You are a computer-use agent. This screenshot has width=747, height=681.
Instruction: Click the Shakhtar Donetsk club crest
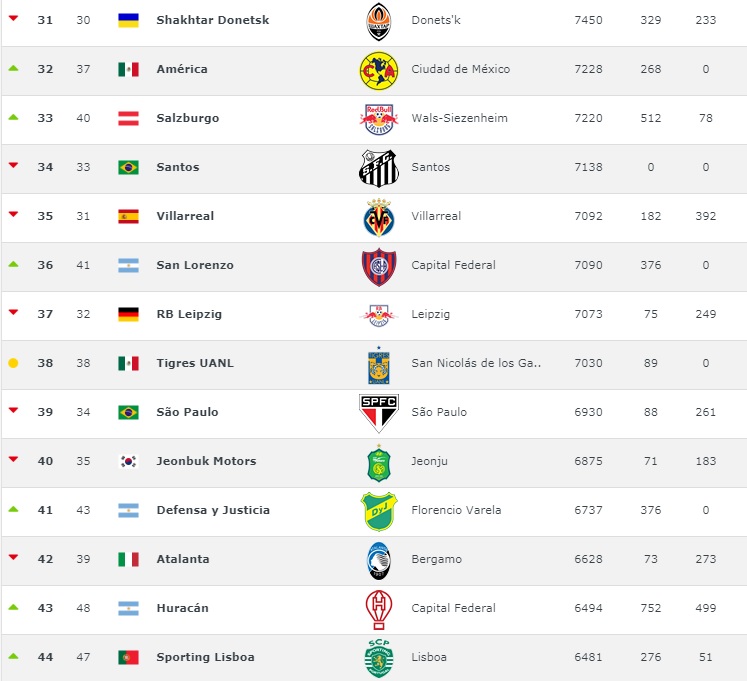click(x=379, y=21)
